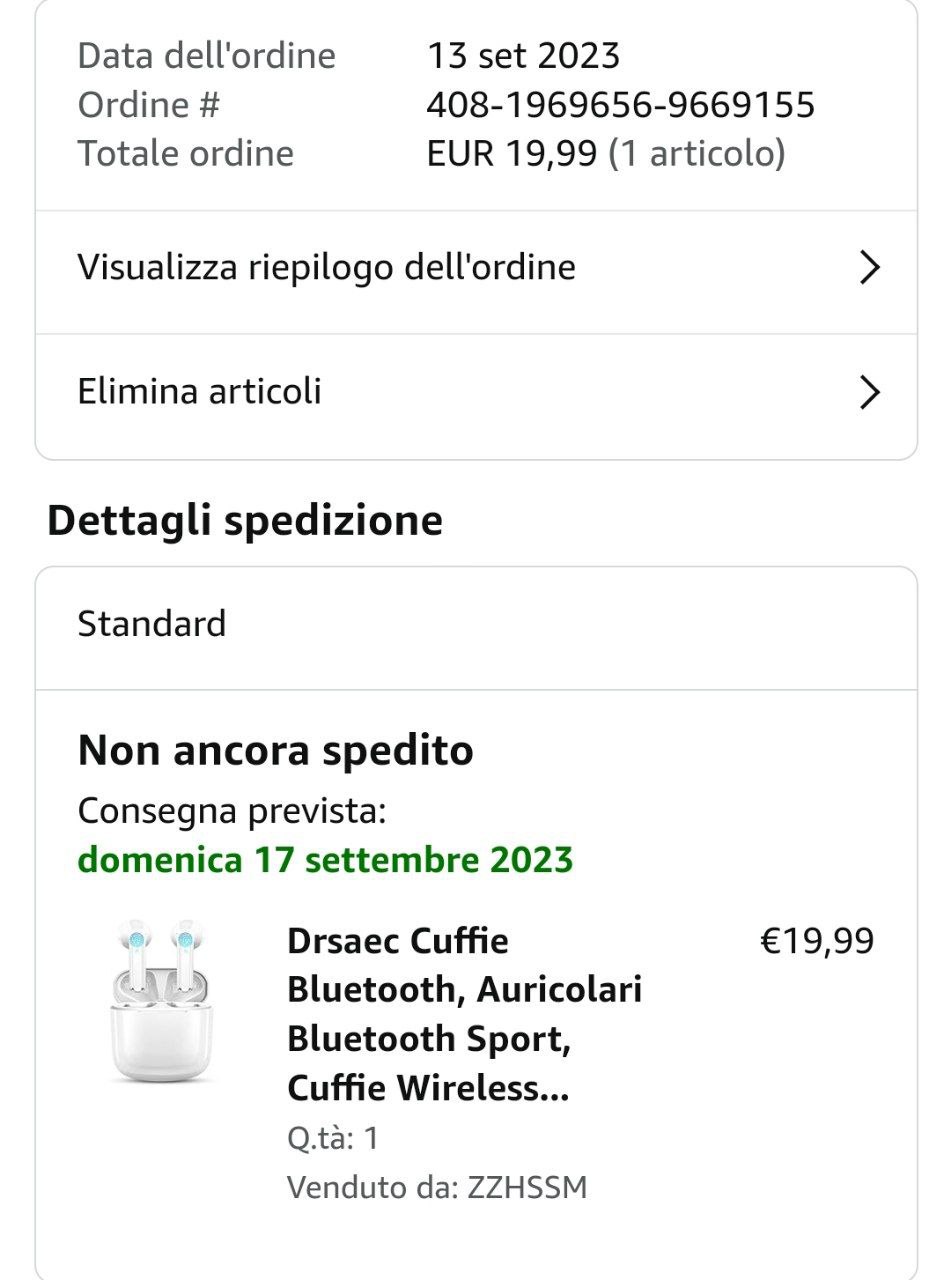The width and height of the screenshot is (951, 1280).
Task: Click the Ordine # label
Action: click(x=149, y=105)
